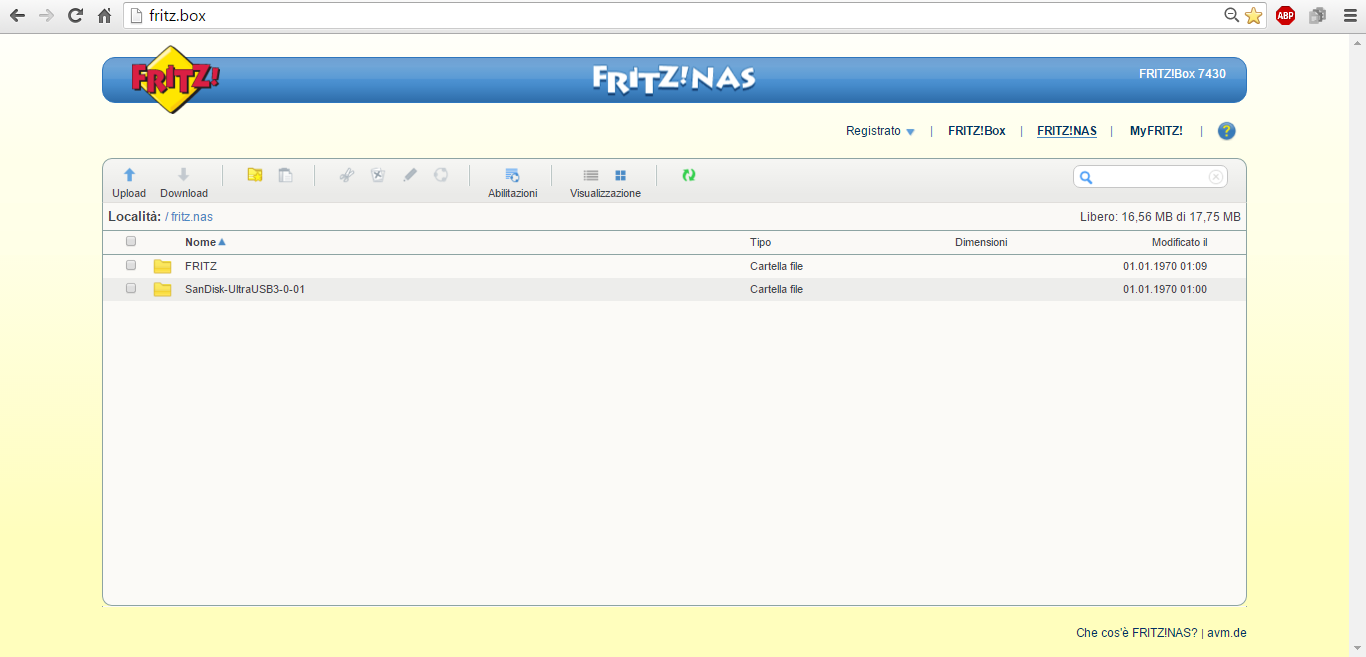Image resolution: width=1366 pixels, height=657 pixels.
Task: Click the browser zoom magnifier icon
Action: tap(1232, 15)
